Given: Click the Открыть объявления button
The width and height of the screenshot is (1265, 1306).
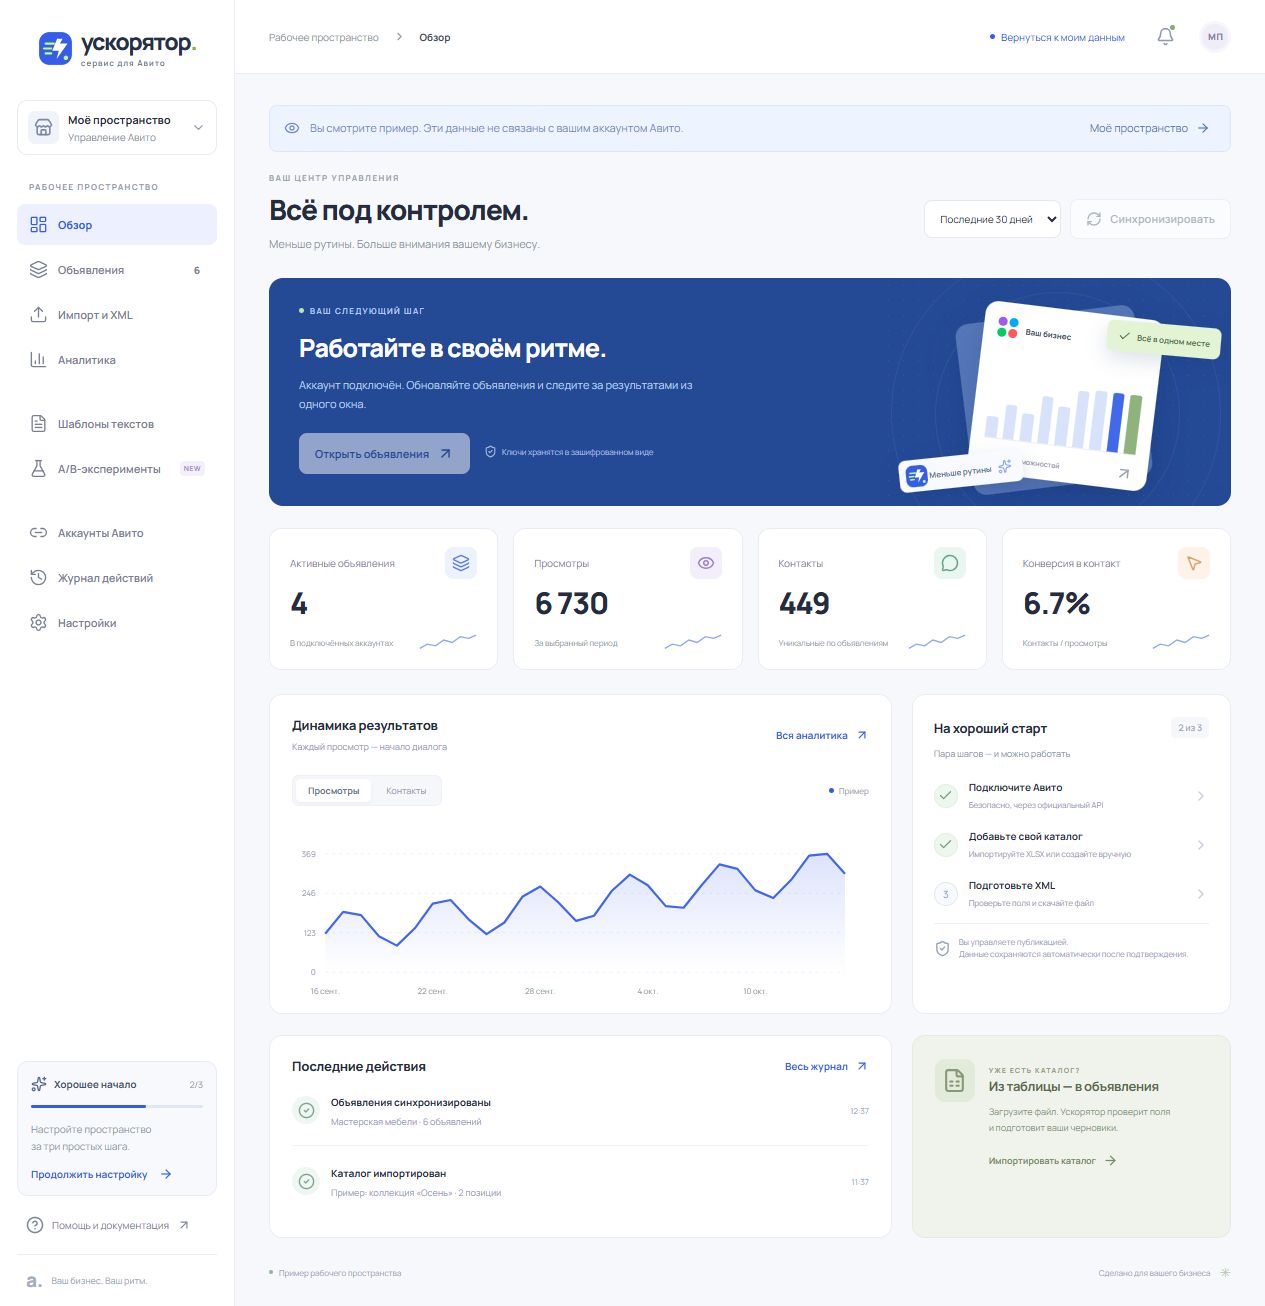Looking at the screenshot, I should 384,454.
